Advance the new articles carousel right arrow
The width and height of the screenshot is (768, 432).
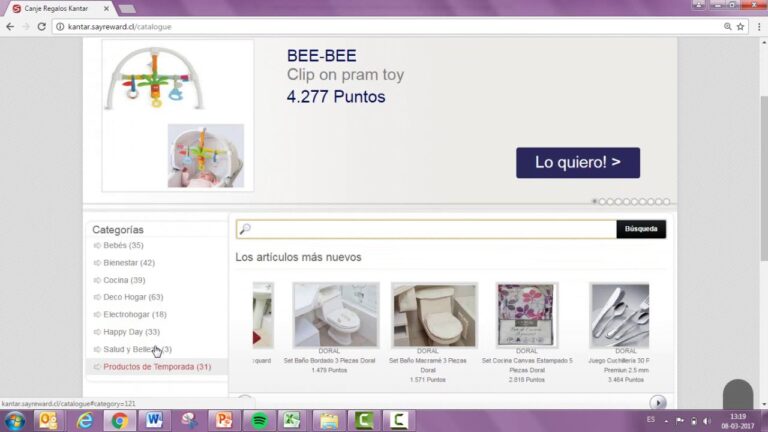point(658,403)
